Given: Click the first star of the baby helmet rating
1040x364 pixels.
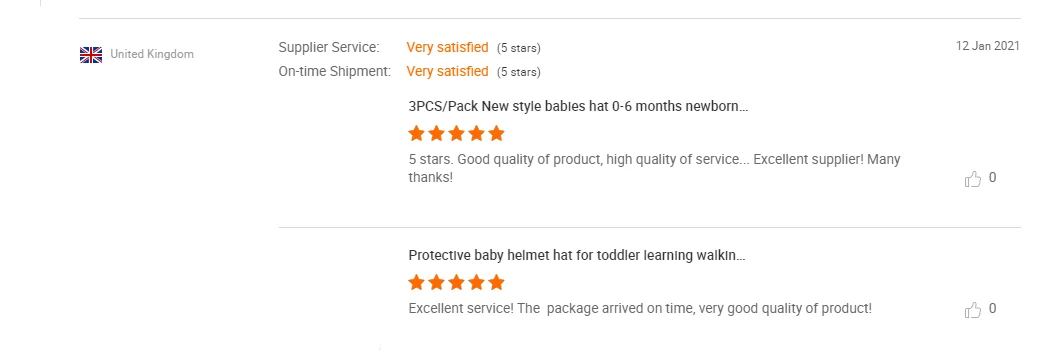Looking at the screenshot, I should pos(416,283).
